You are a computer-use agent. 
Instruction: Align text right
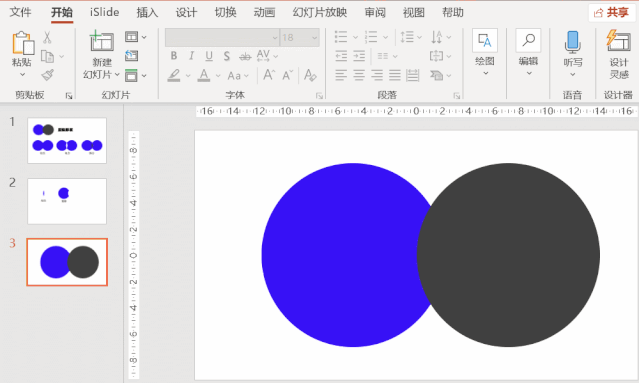(x=377, y=75)
